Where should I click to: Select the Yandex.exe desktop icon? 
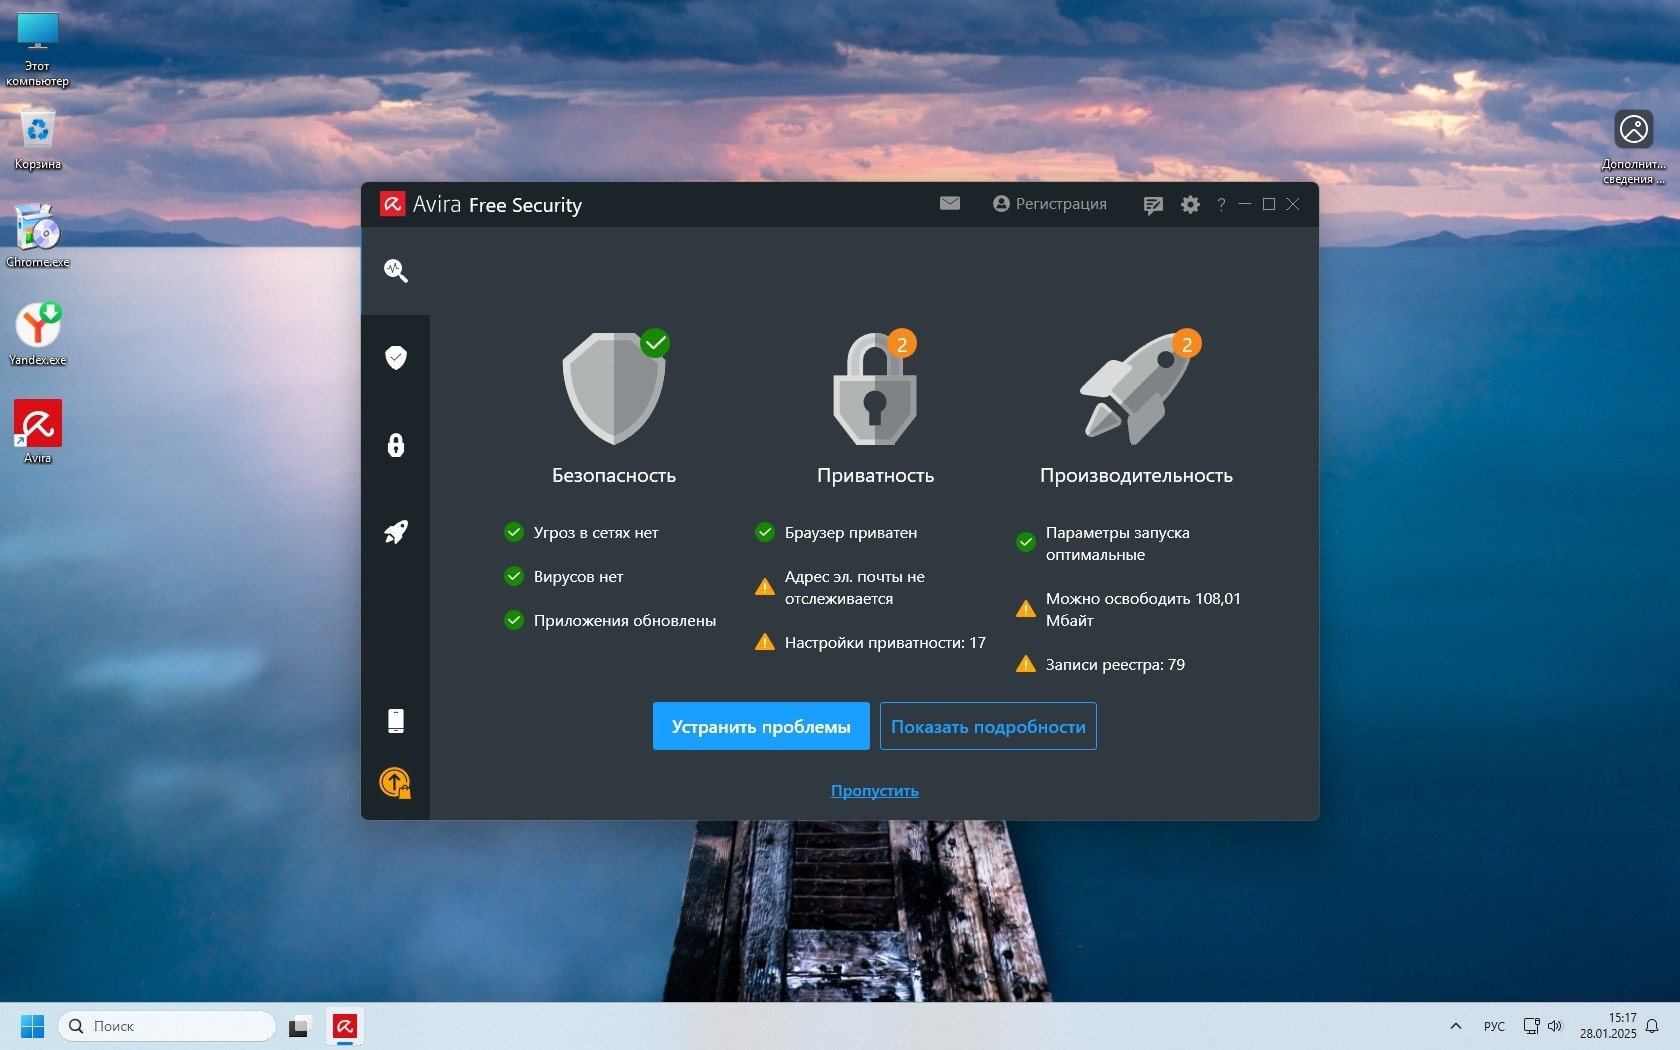38,334
